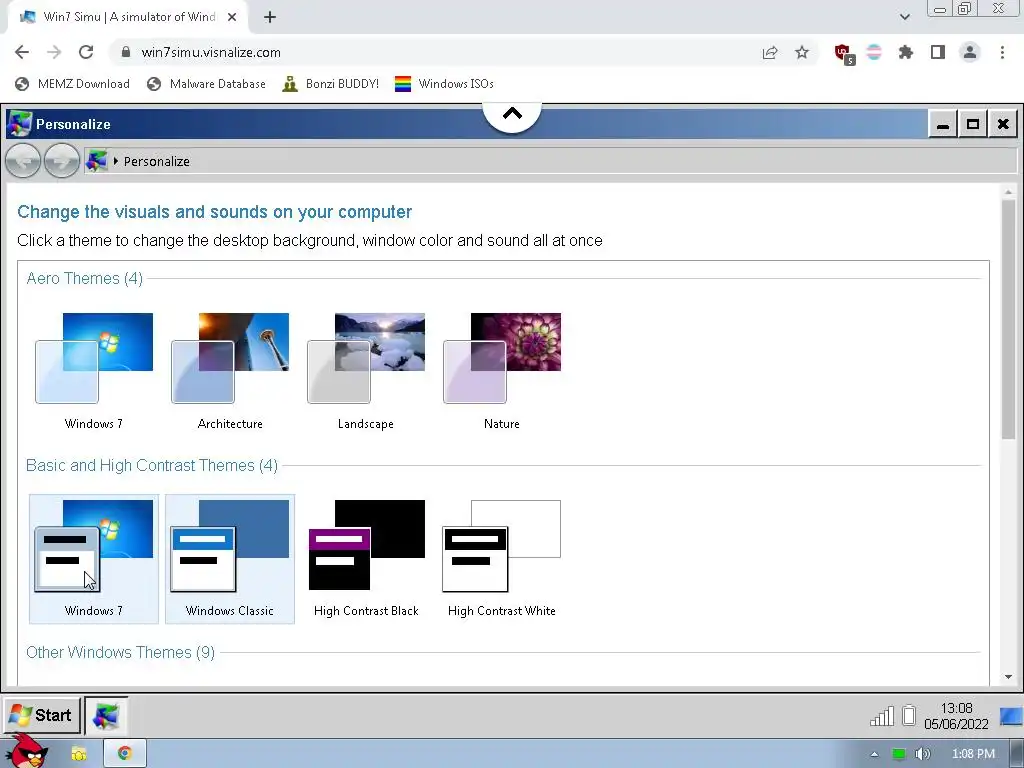Click the simulator battery icon

point(908,715)
